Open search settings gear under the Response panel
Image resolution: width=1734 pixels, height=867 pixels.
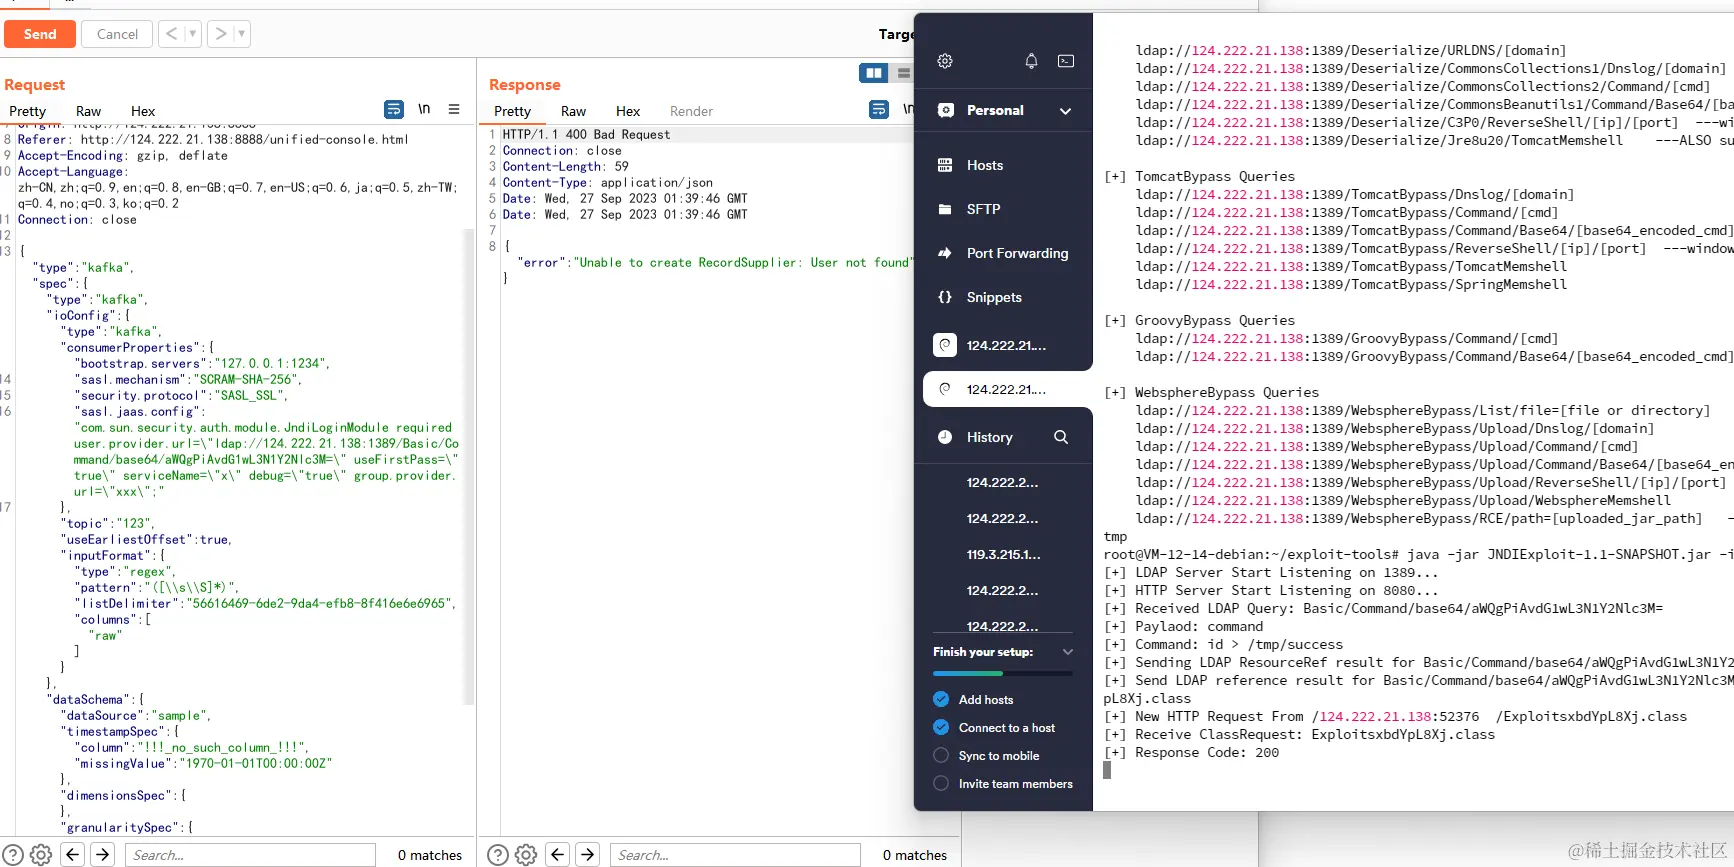point(526,855)
